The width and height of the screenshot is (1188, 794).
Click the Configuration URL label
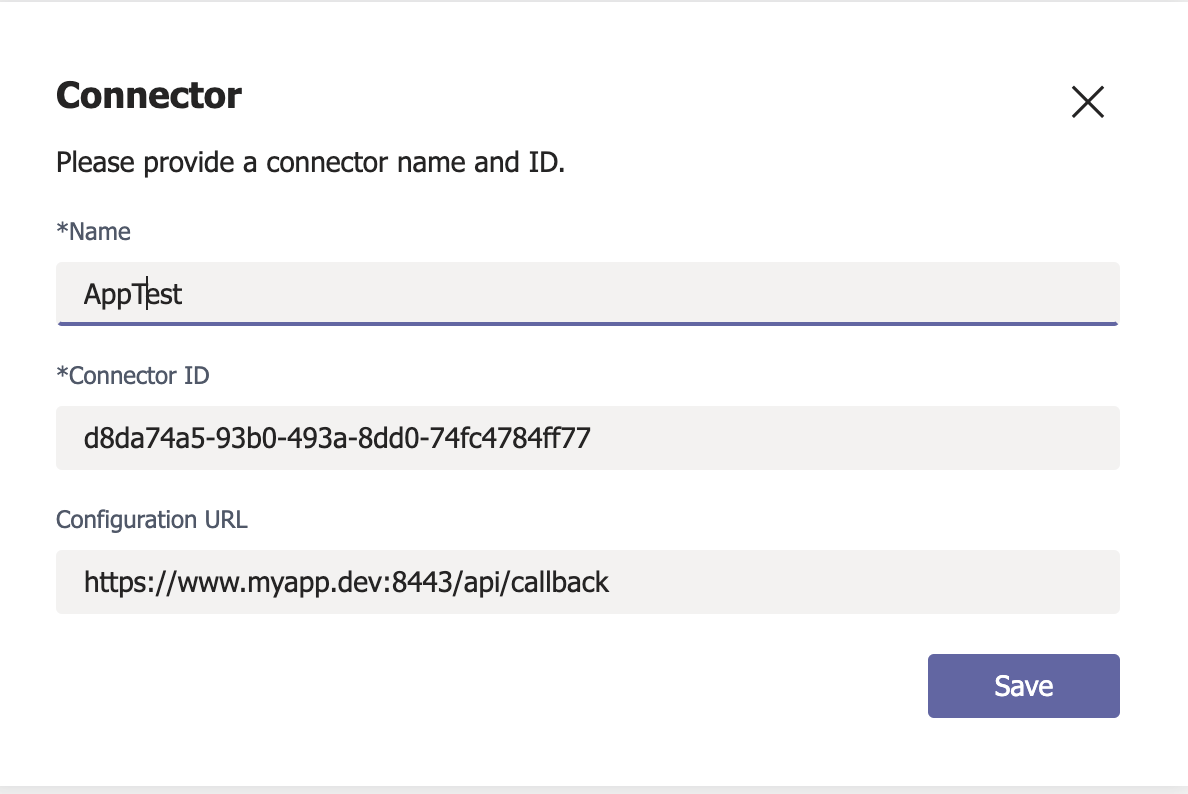tap(151, 519)
